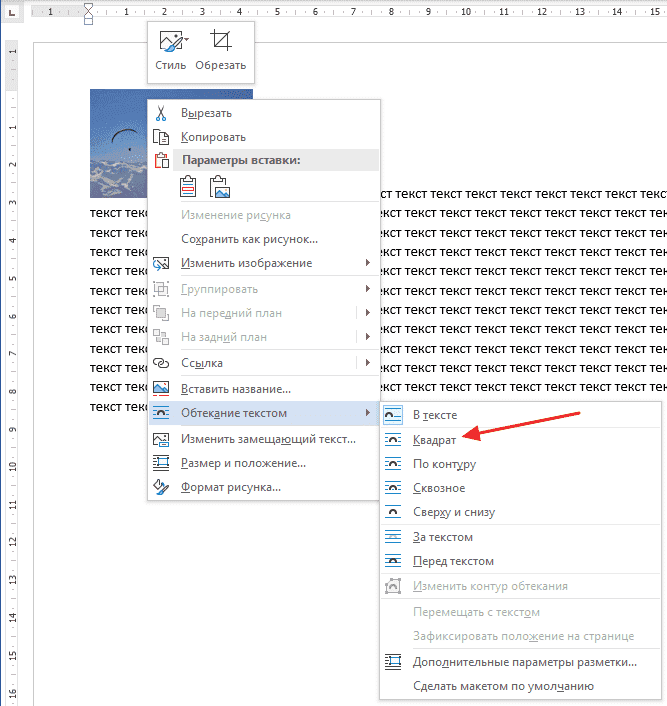The image size is (667, 706).
Task: Click the Copy (Копировать) icon
Action: (x=161, y=137)
